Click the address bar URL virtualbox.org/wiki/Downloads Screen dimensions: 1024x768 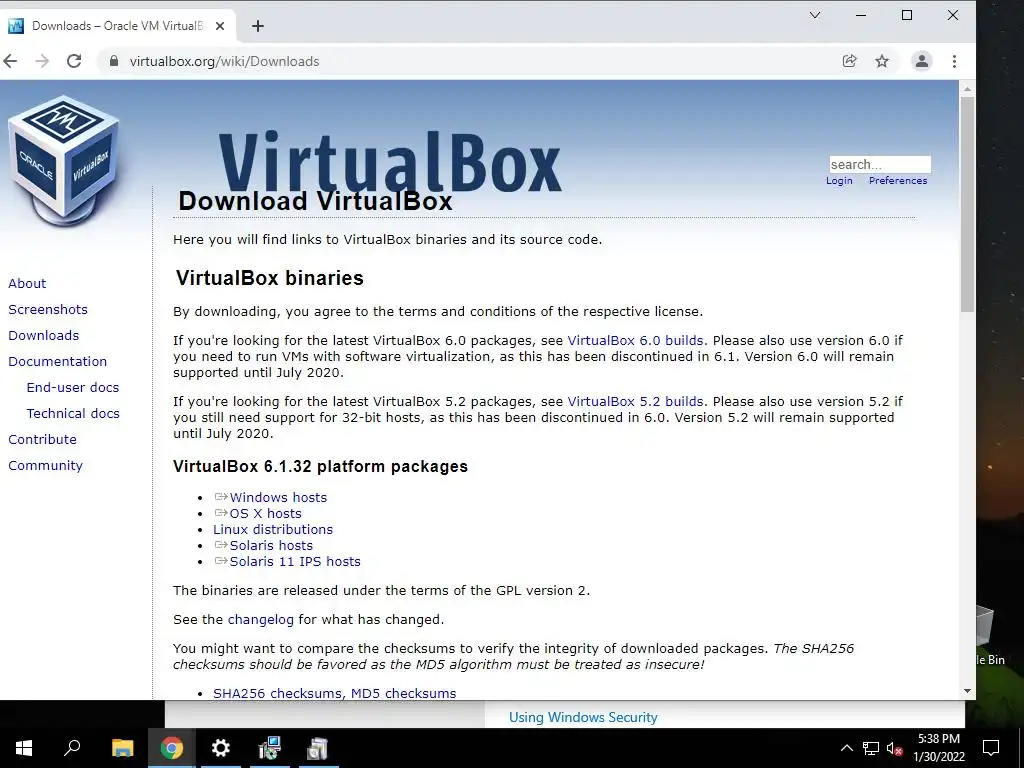[225, 61]
